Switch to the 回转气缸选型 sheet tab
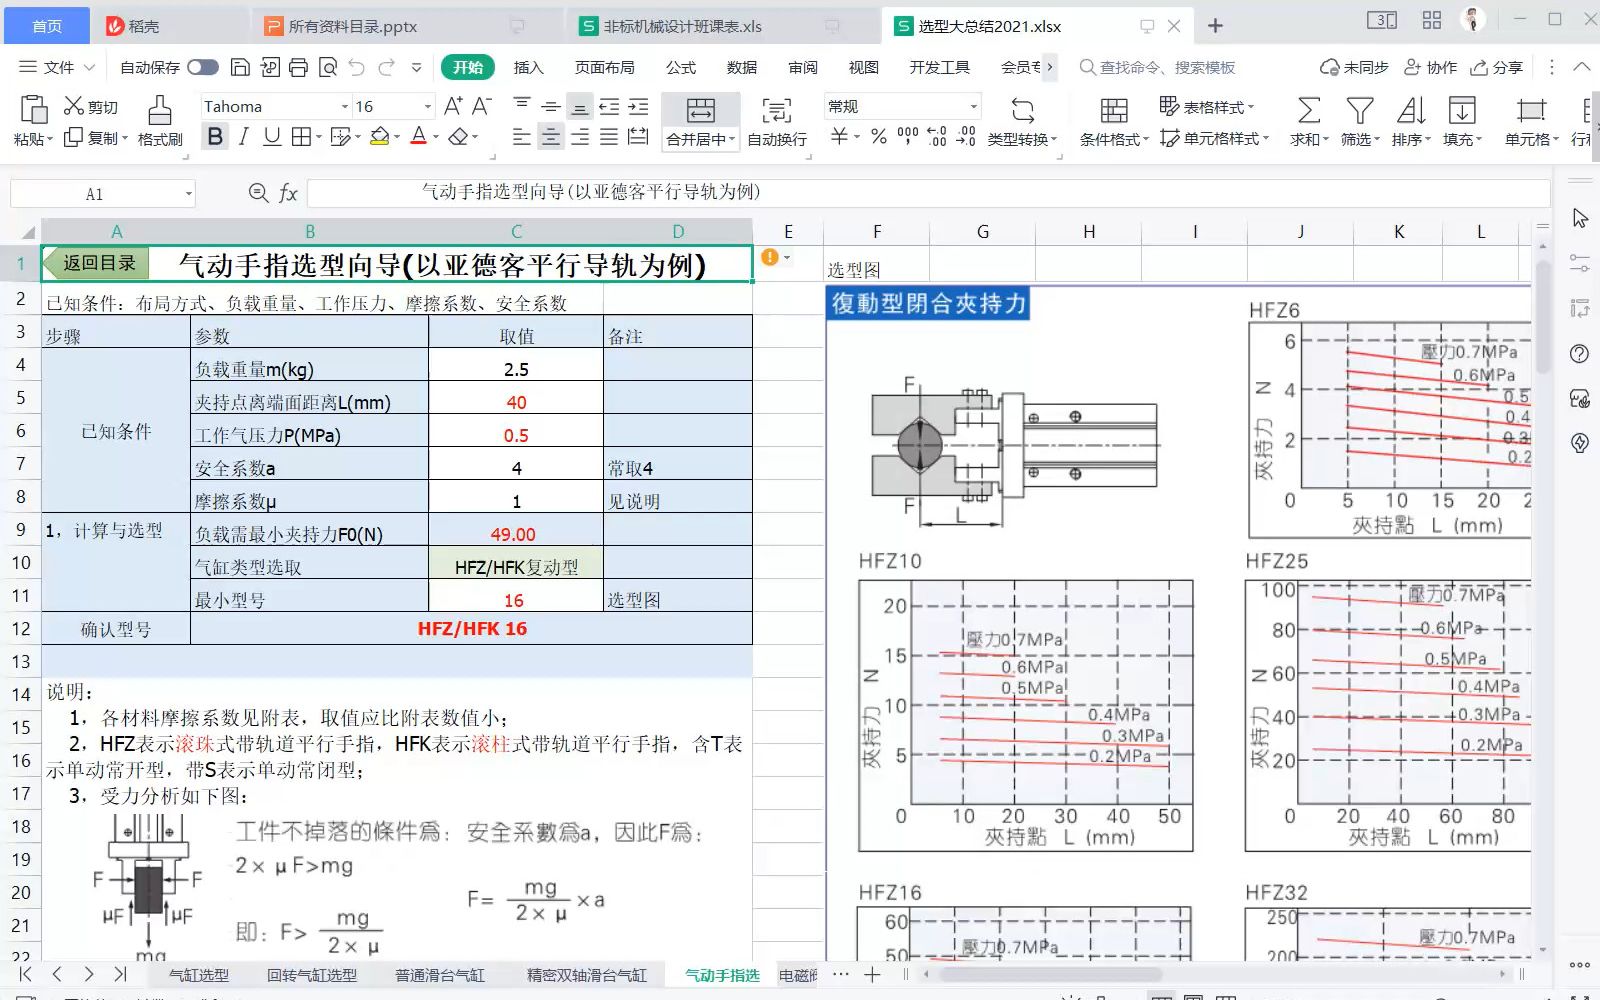Screen dimensions: 1600x1000 pyautogui.click(x=311, y=975)
